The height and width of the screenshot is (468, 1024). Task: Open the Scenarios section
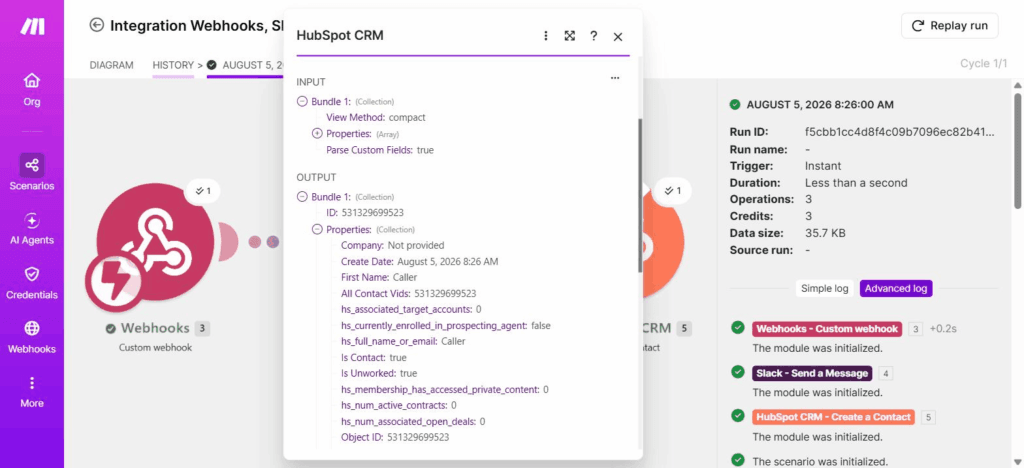pos(31,172)
